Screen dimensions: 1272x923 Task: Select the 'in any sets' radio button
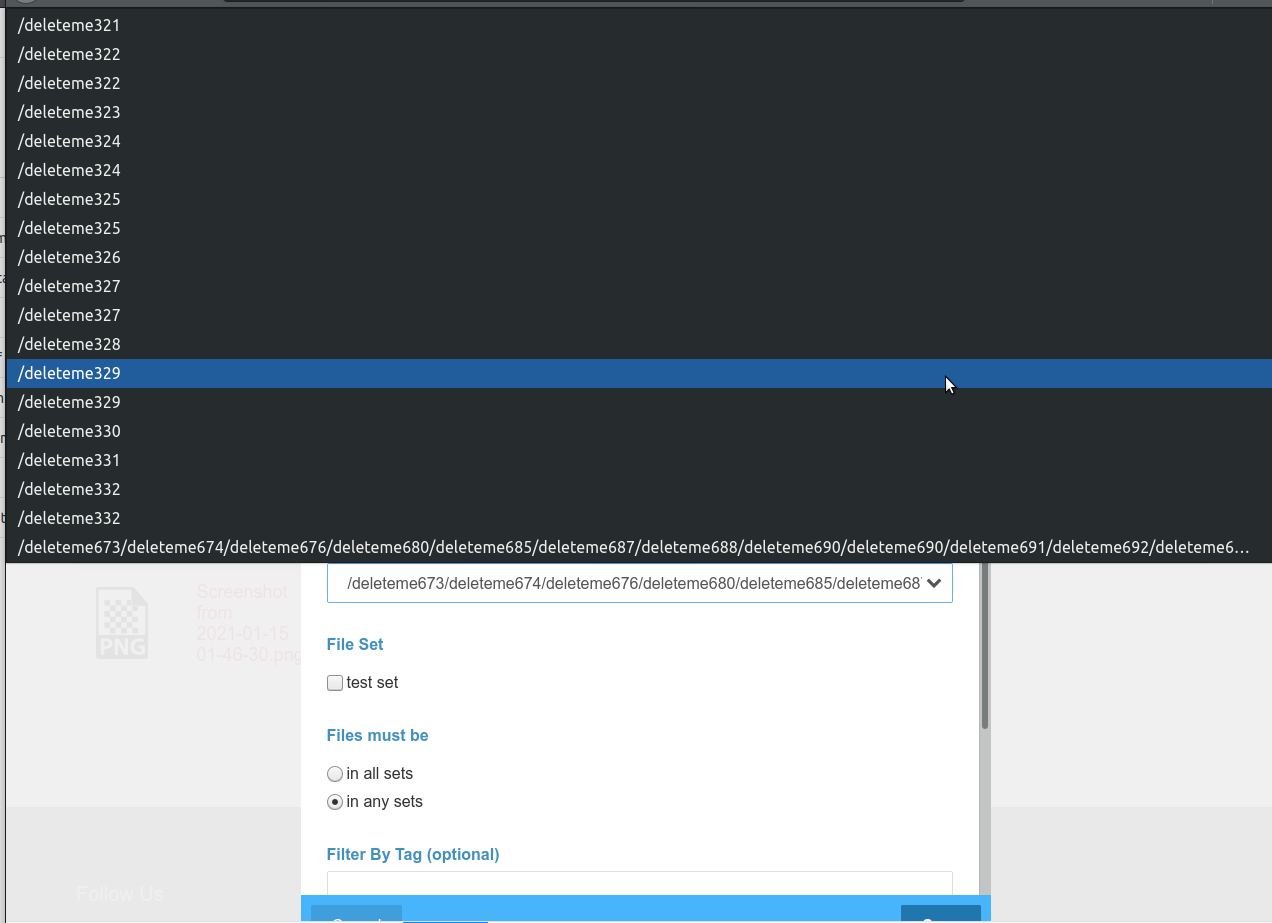click(x=334, y=801)
